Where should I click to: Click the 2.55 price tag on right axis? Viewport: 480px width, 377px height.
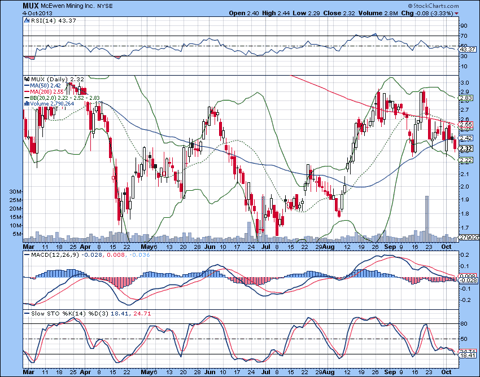click(x=466, y=125)
